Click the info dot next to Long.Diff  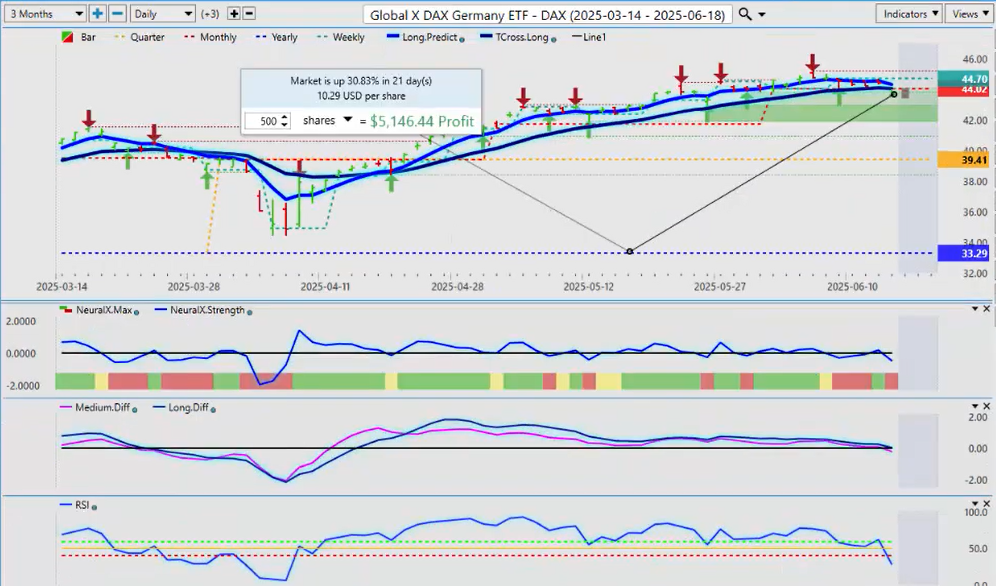pos(213,410)
